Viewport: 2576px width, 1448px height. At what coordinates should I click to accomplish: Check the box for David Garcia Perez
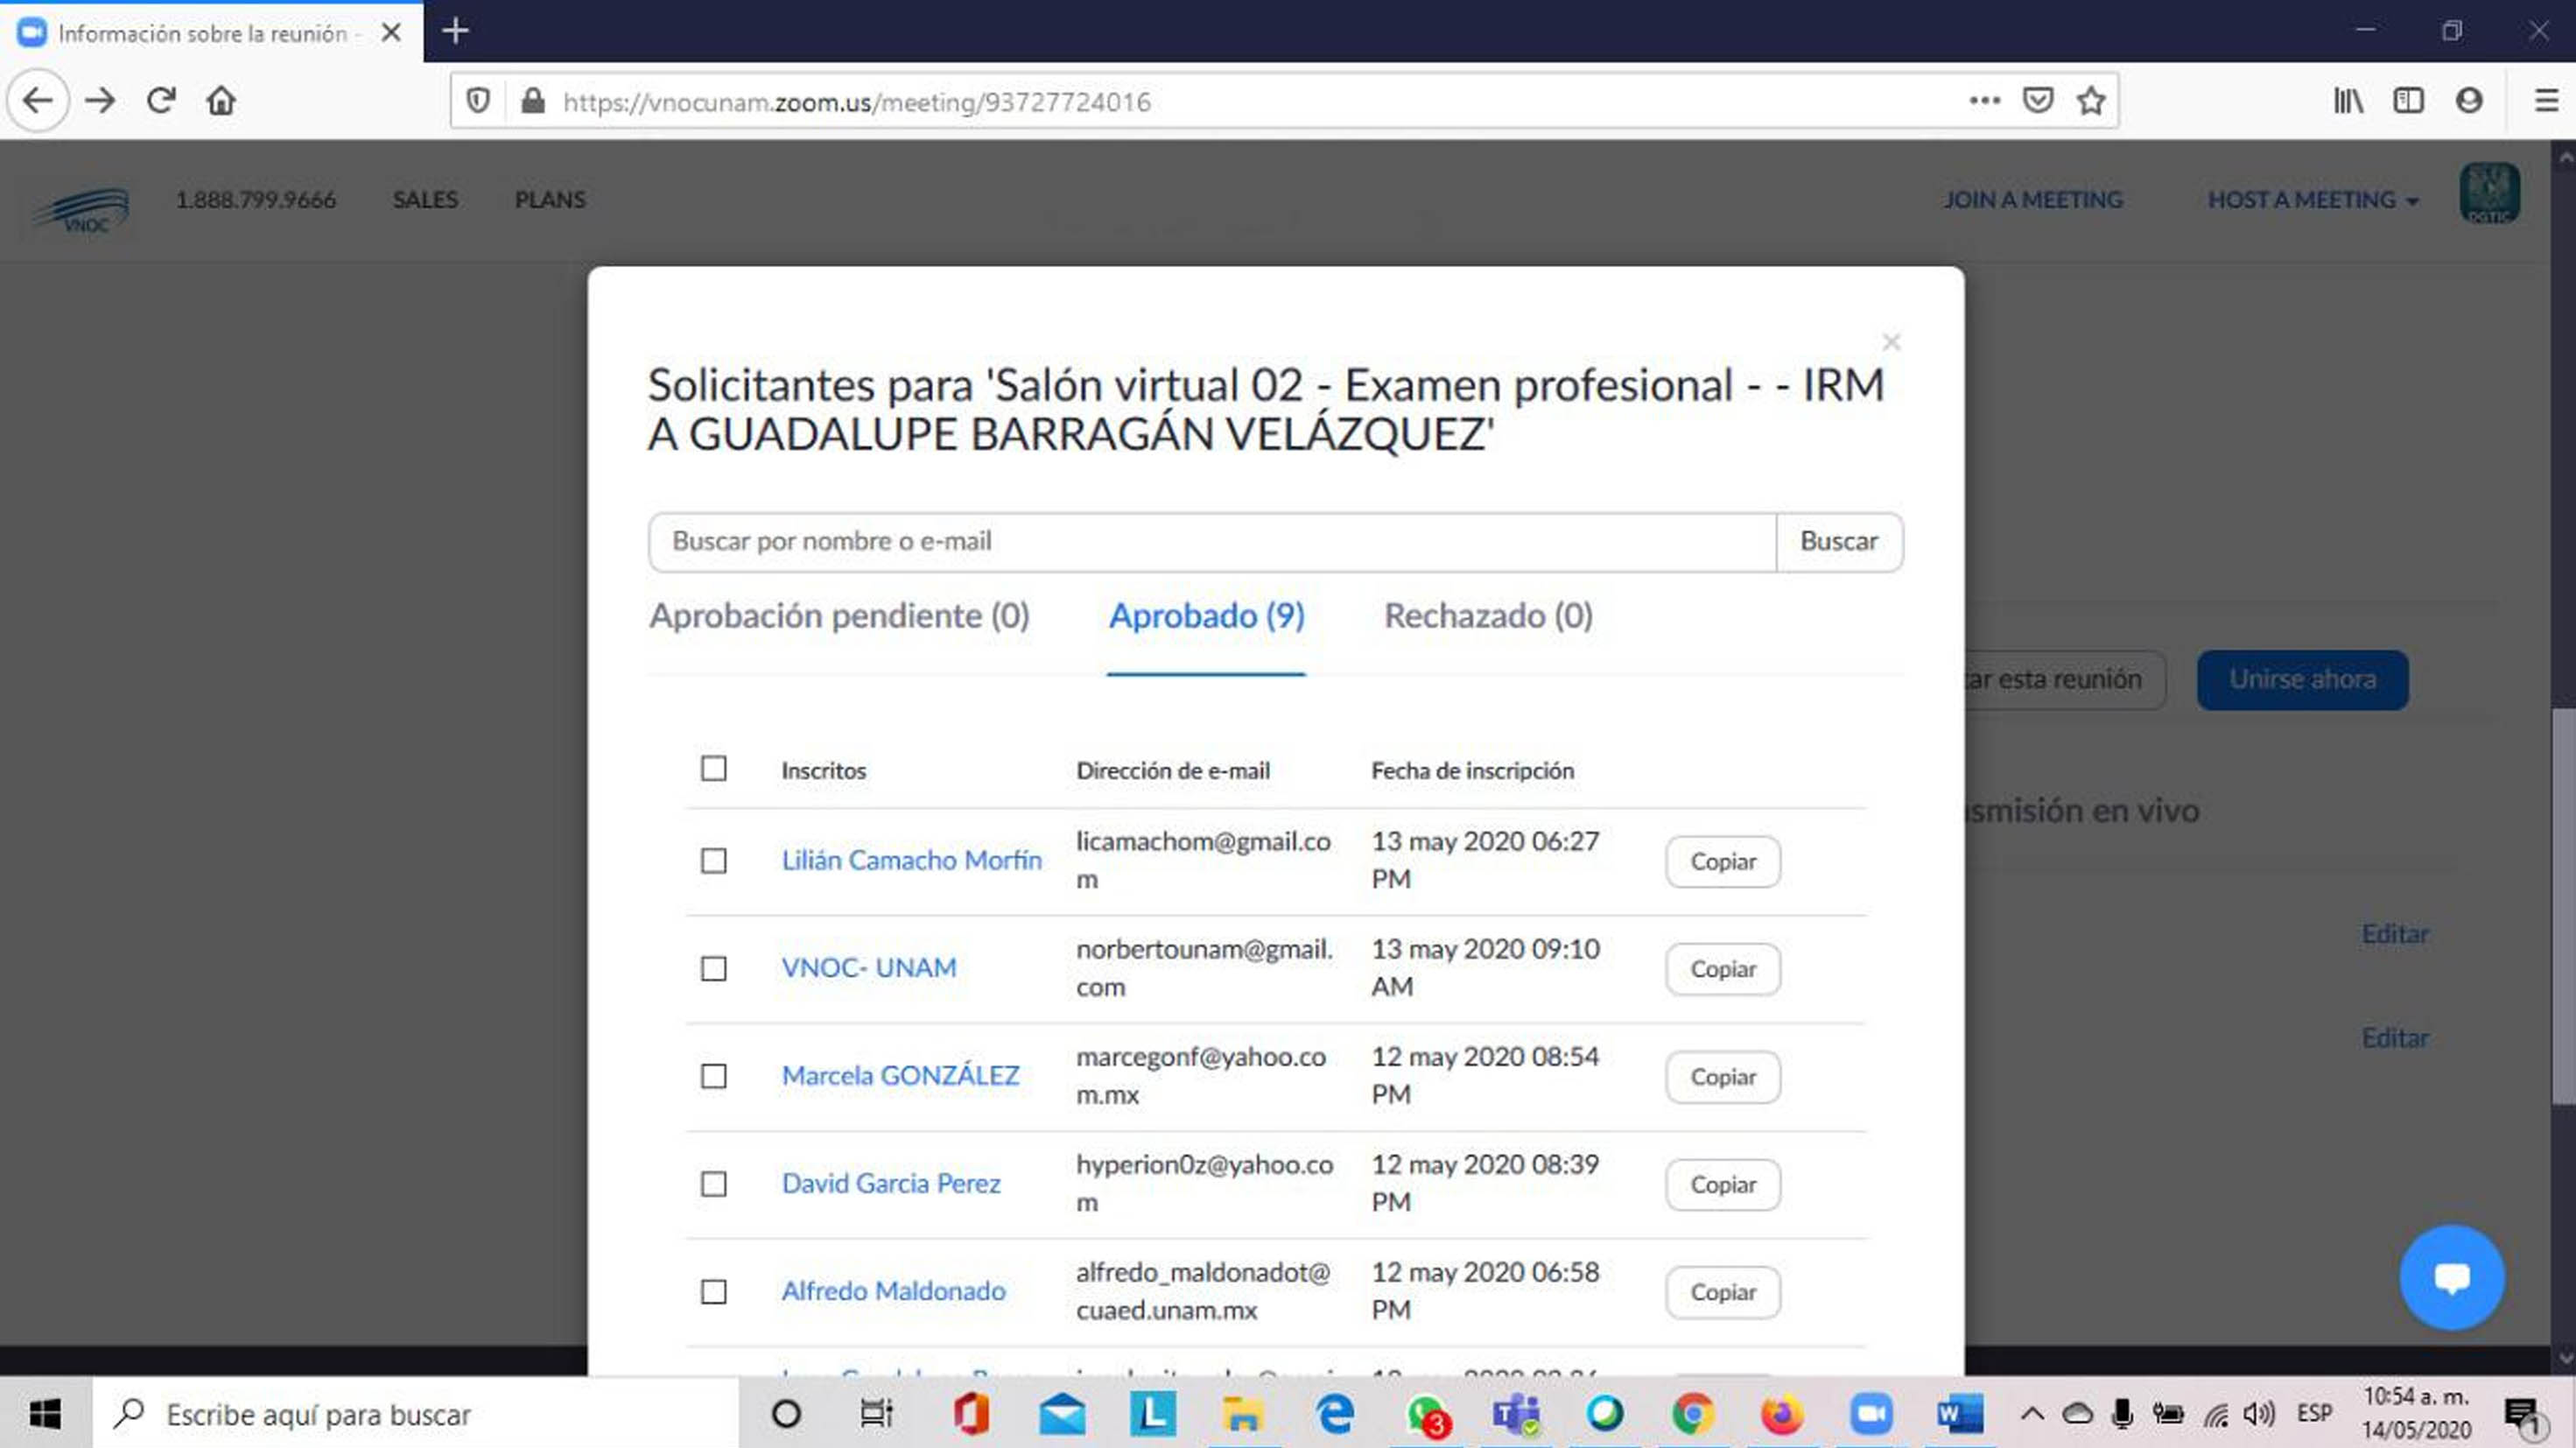(x=714, y=1185)
